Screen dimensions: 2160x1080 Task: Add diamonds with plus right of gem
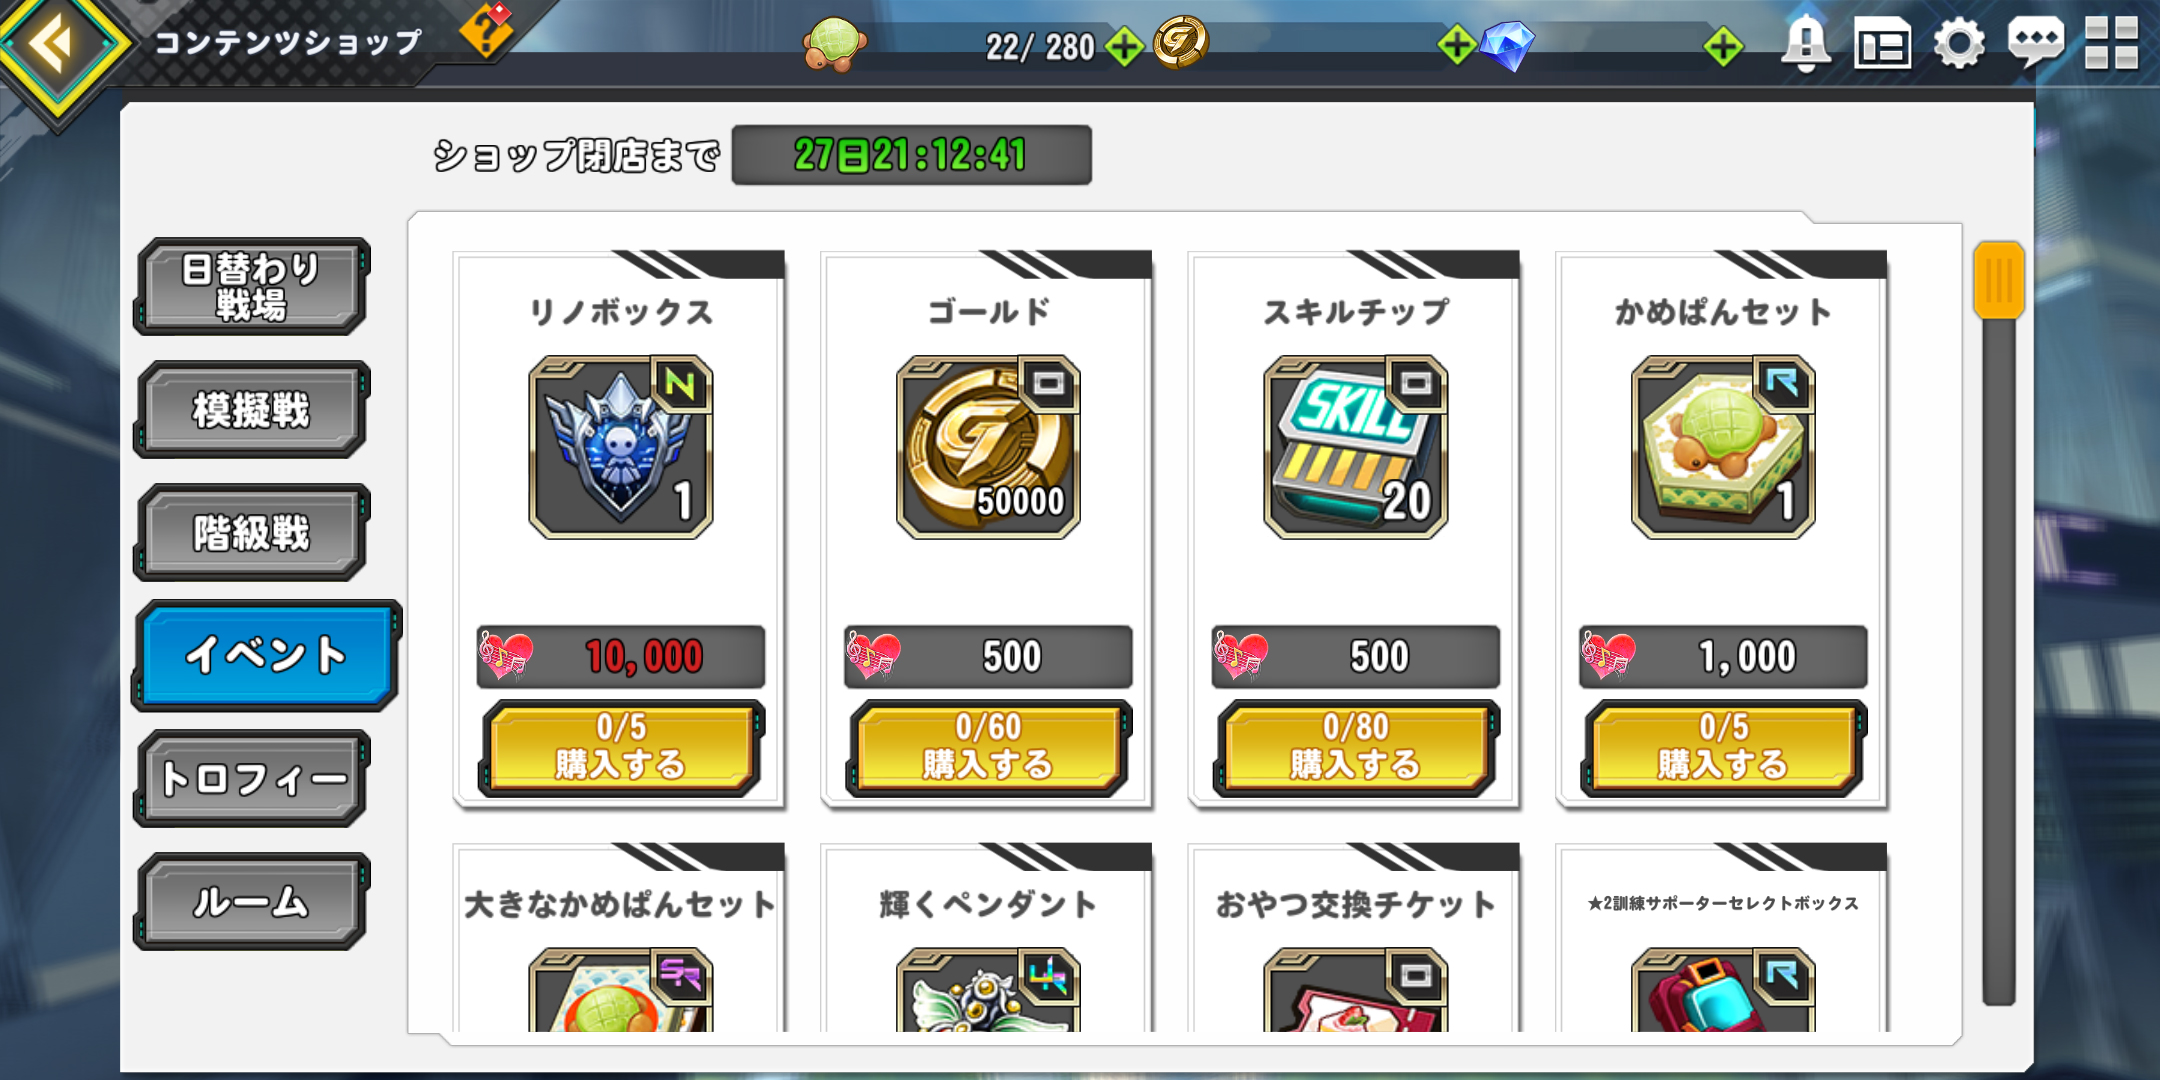tap(1723, 46)
